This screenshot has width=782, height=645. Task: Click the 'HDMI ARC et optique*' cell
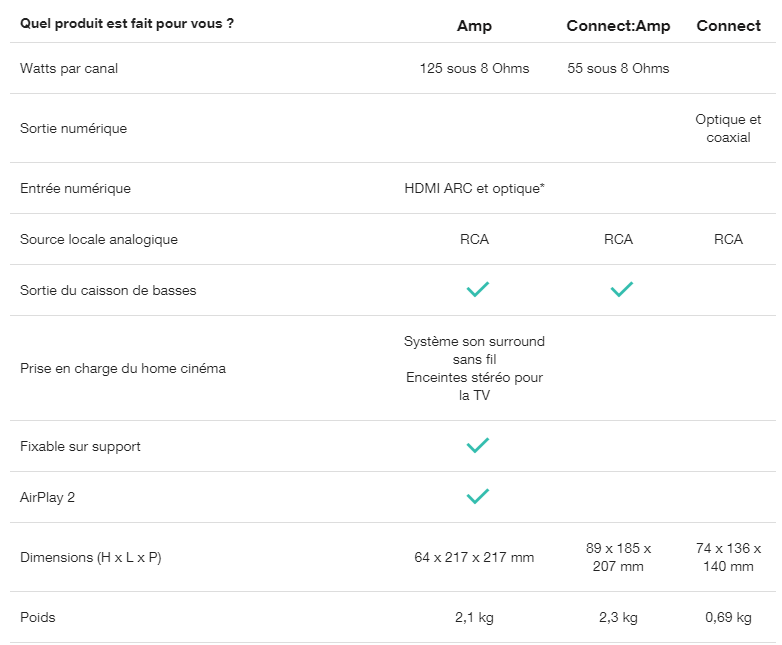[474, 189]
